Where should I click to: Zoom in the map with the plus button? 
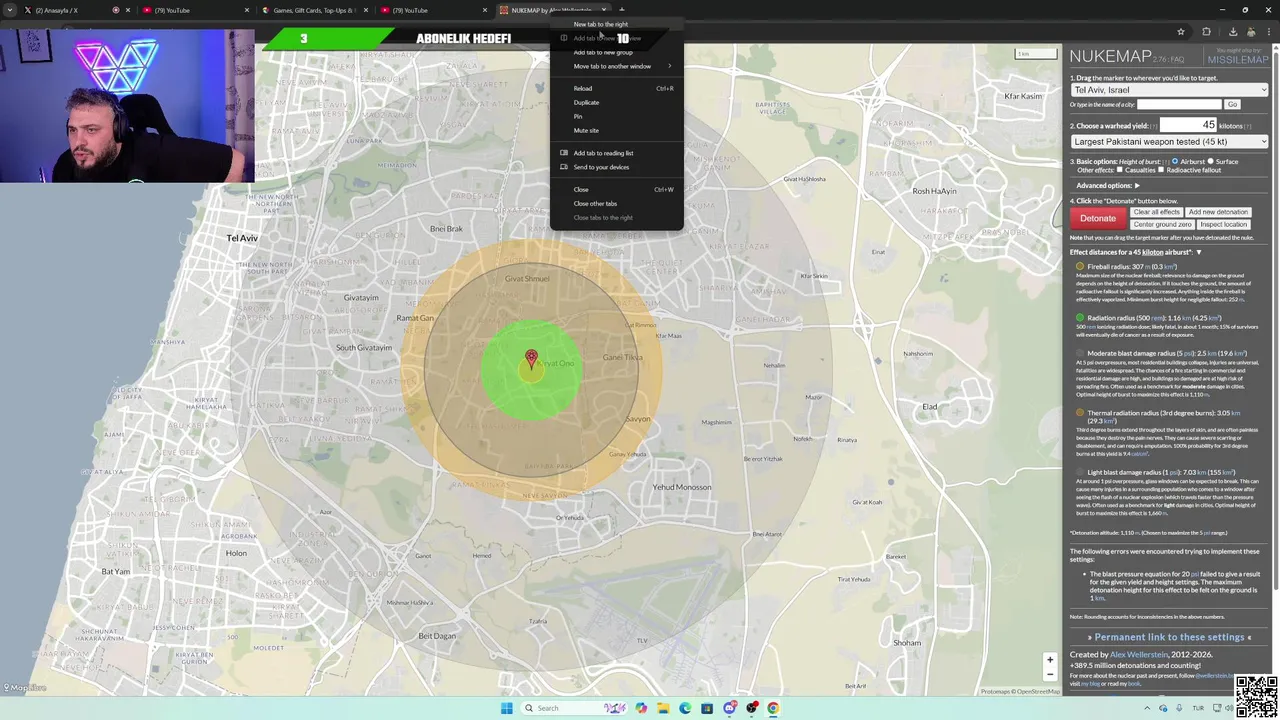coord(1050,660)
